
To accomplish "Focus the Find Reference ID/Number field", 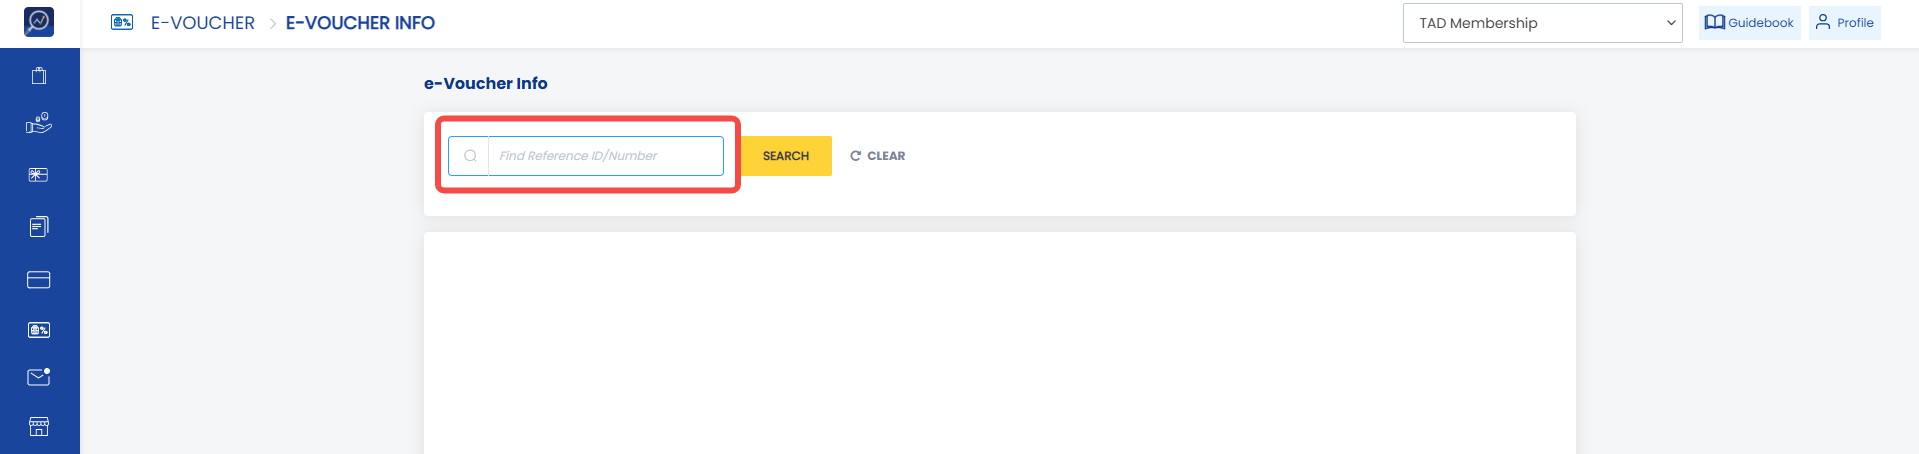I will pyautogui.click(x=605, y=156).
